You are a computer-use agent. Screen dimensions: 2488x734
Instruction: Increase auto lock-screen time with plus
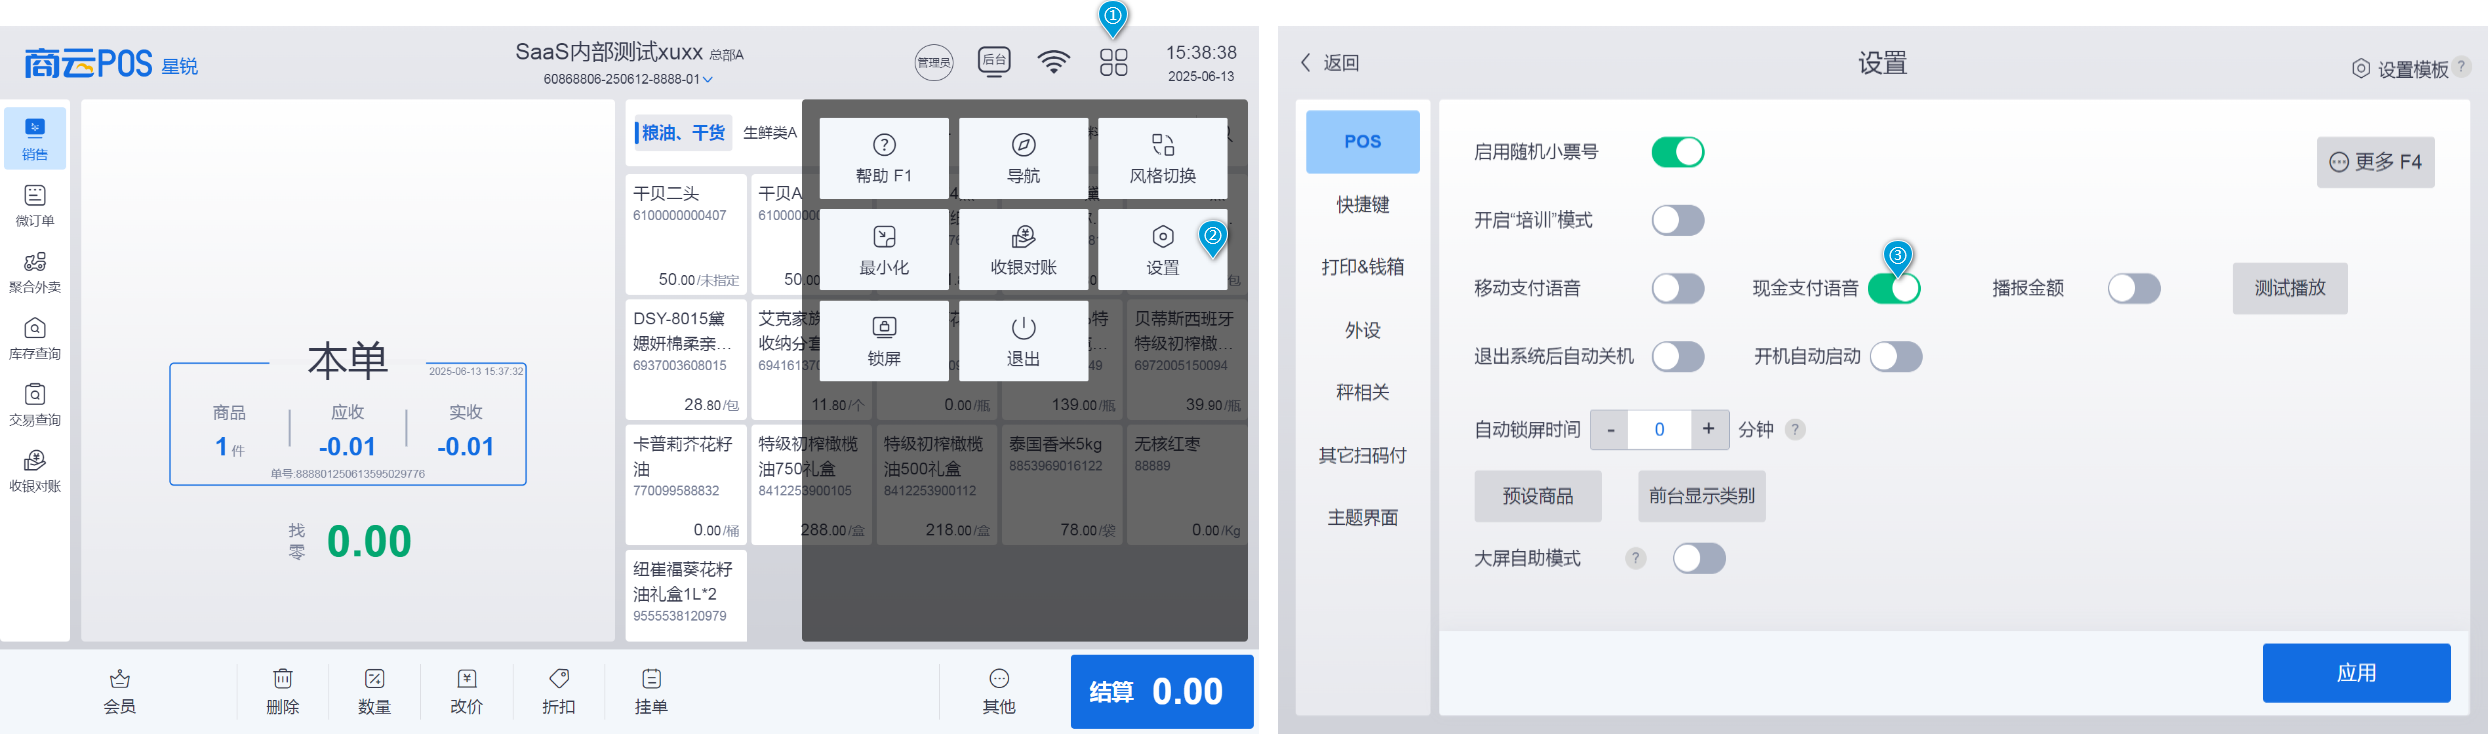tap(1708, 429)
